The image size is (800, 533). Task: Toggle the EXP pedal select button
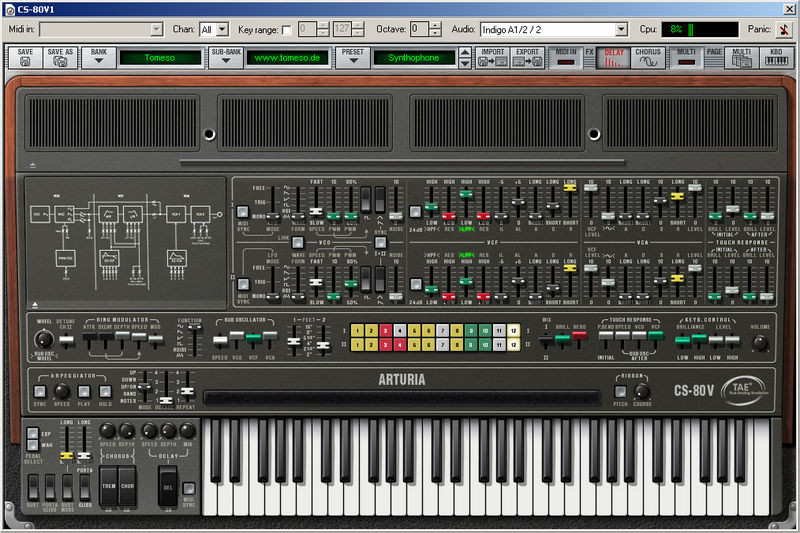tap(32, 434)
